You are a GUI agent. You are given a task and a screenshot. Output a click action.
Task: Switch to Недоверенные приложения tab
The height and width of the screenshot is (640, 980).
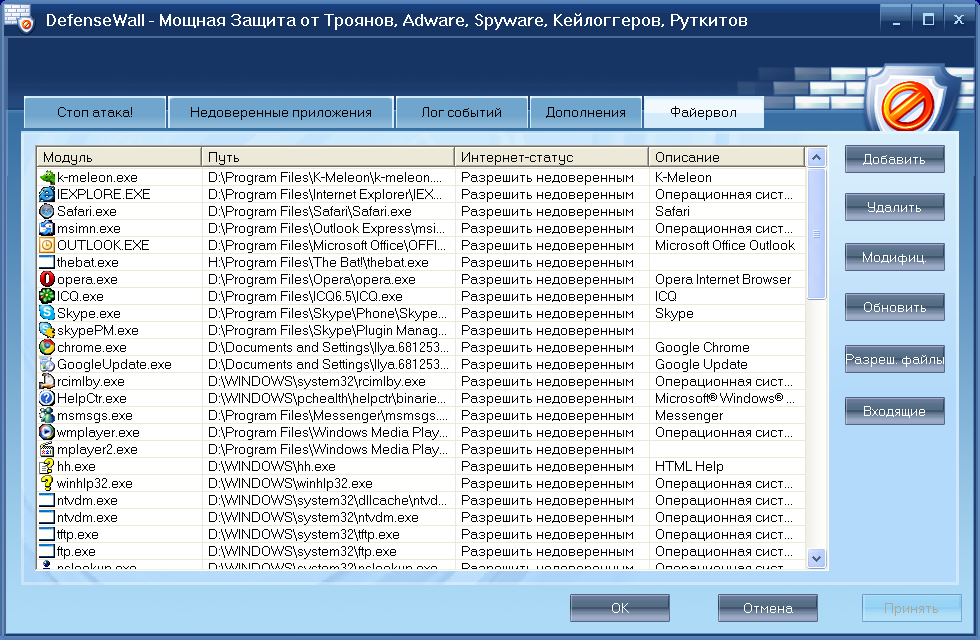point(281,112)
